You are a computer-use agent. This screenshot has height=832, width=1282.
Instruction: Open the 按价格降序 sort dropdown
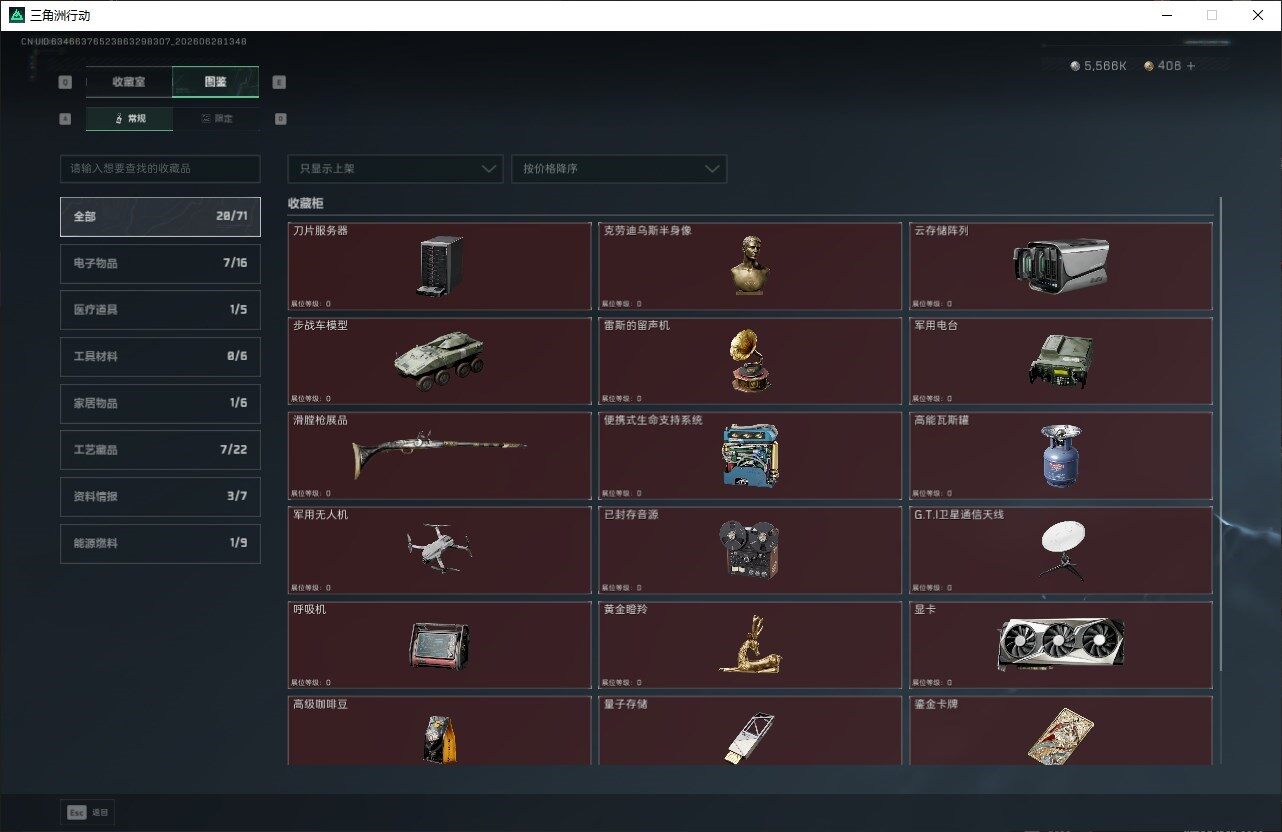pyautogui.click(x=619, y=169)
